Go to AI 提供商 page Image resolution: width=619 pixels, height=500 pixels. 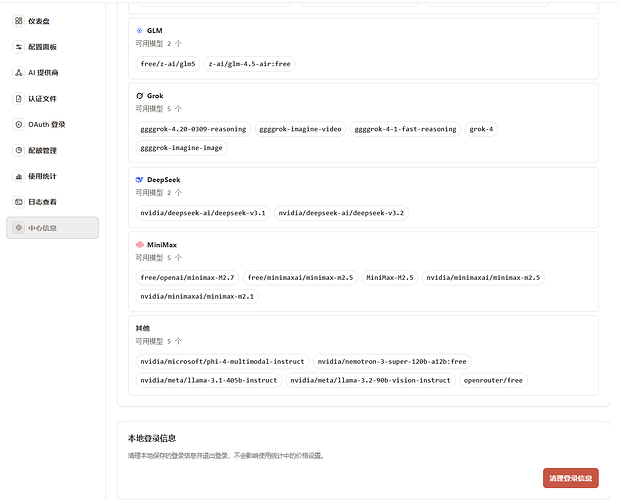coord(53,73)
